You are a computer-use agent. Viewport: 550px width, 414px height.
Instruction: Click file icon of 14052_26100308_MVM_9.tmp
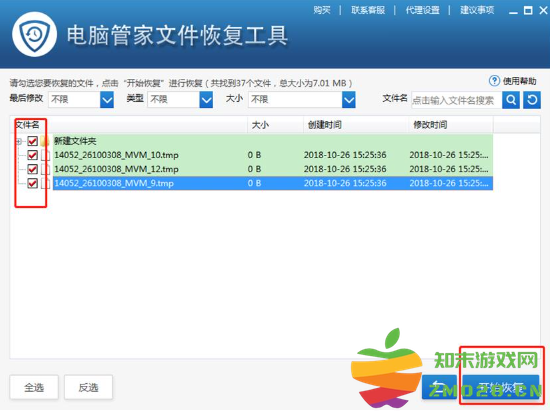pos(45,183)
